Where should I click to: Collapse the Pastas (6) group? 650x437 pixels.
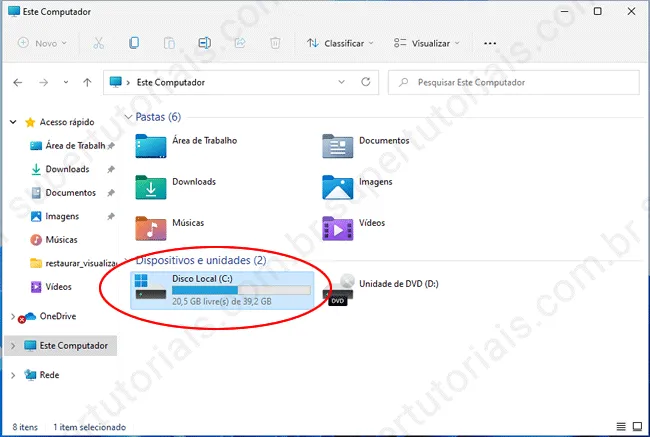coord(129,117)
